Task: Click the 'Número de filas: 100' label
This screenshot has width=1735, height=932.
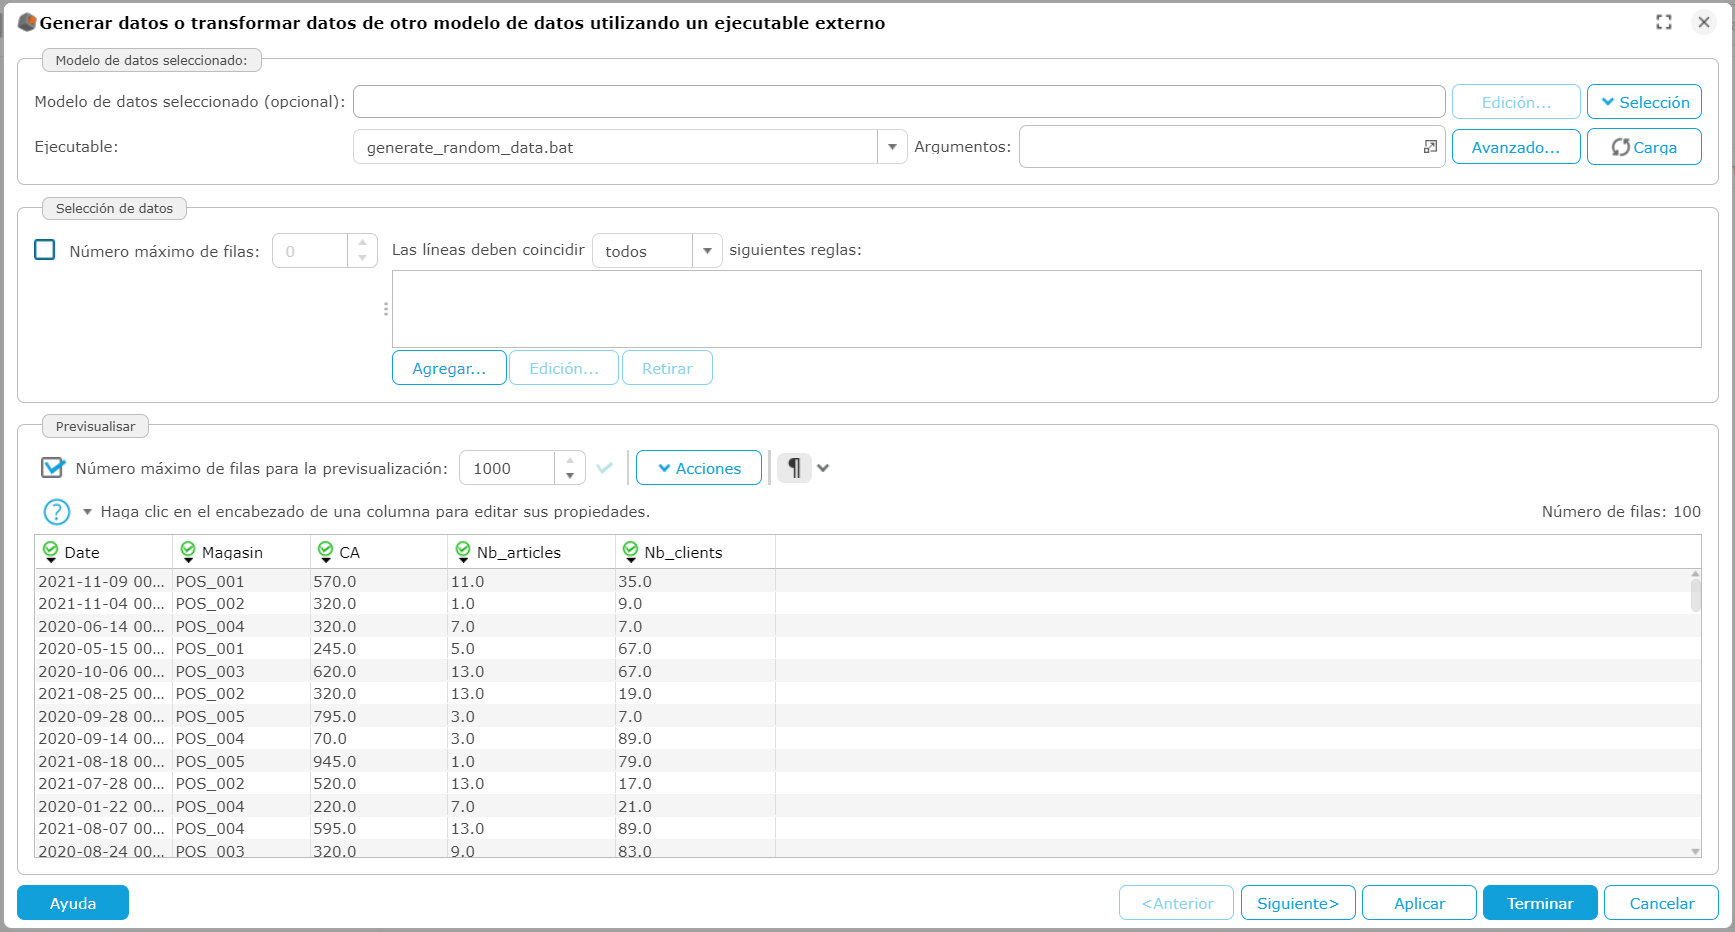Action: [x=1621, y=512]
